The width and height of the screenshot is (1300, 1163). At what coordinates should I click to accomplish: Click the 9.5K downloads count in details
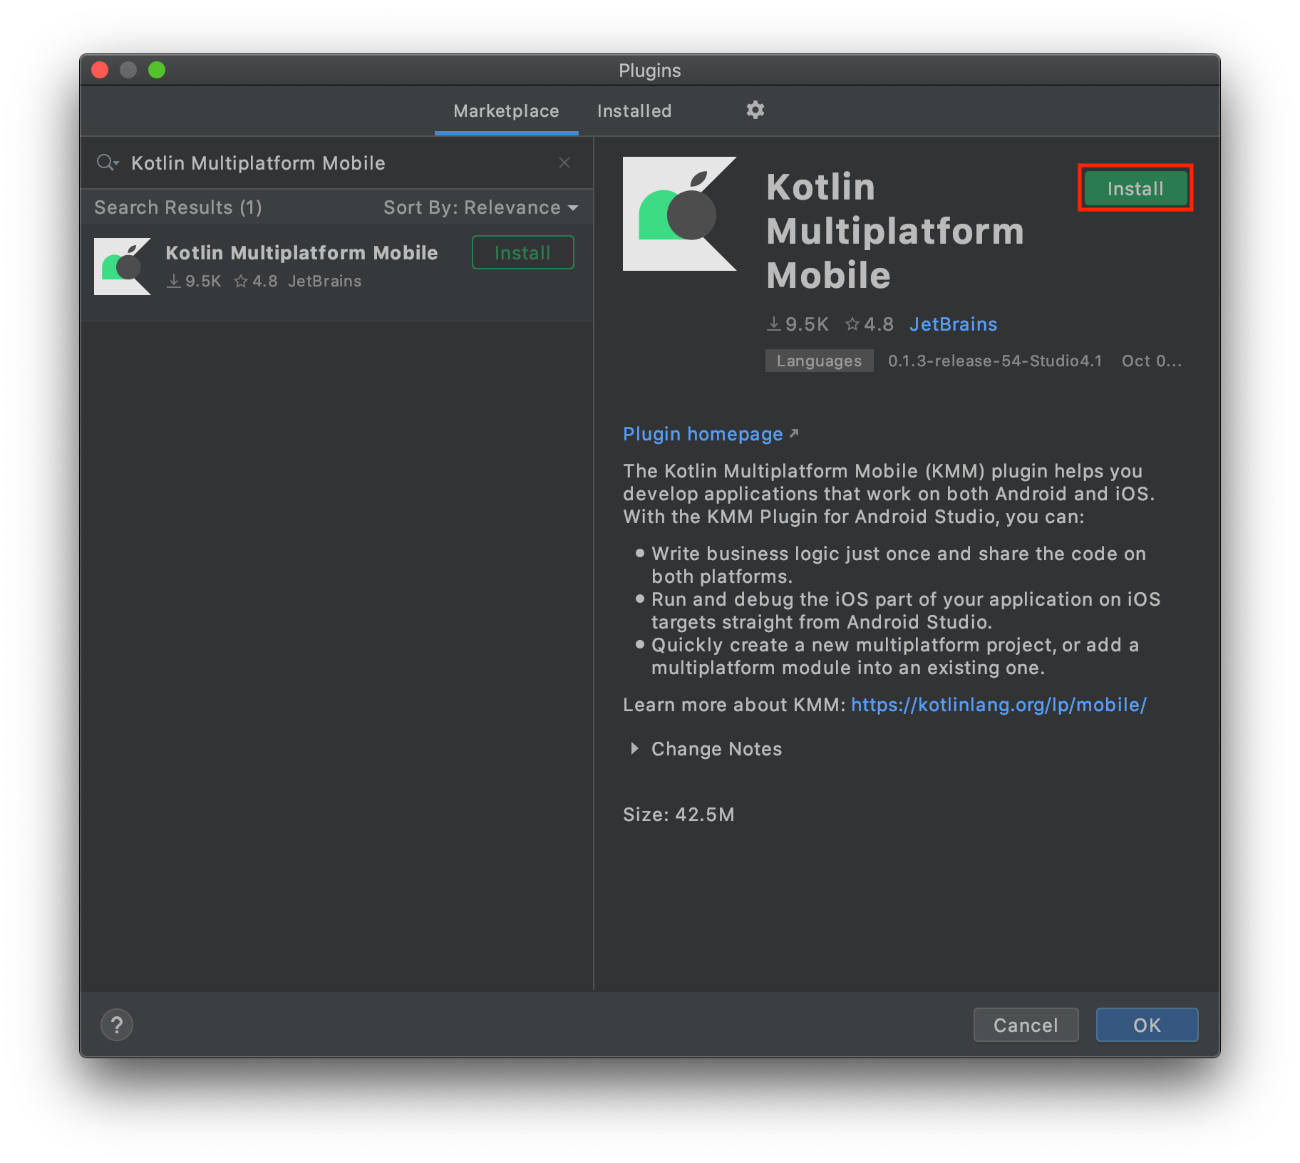[798, 324]
